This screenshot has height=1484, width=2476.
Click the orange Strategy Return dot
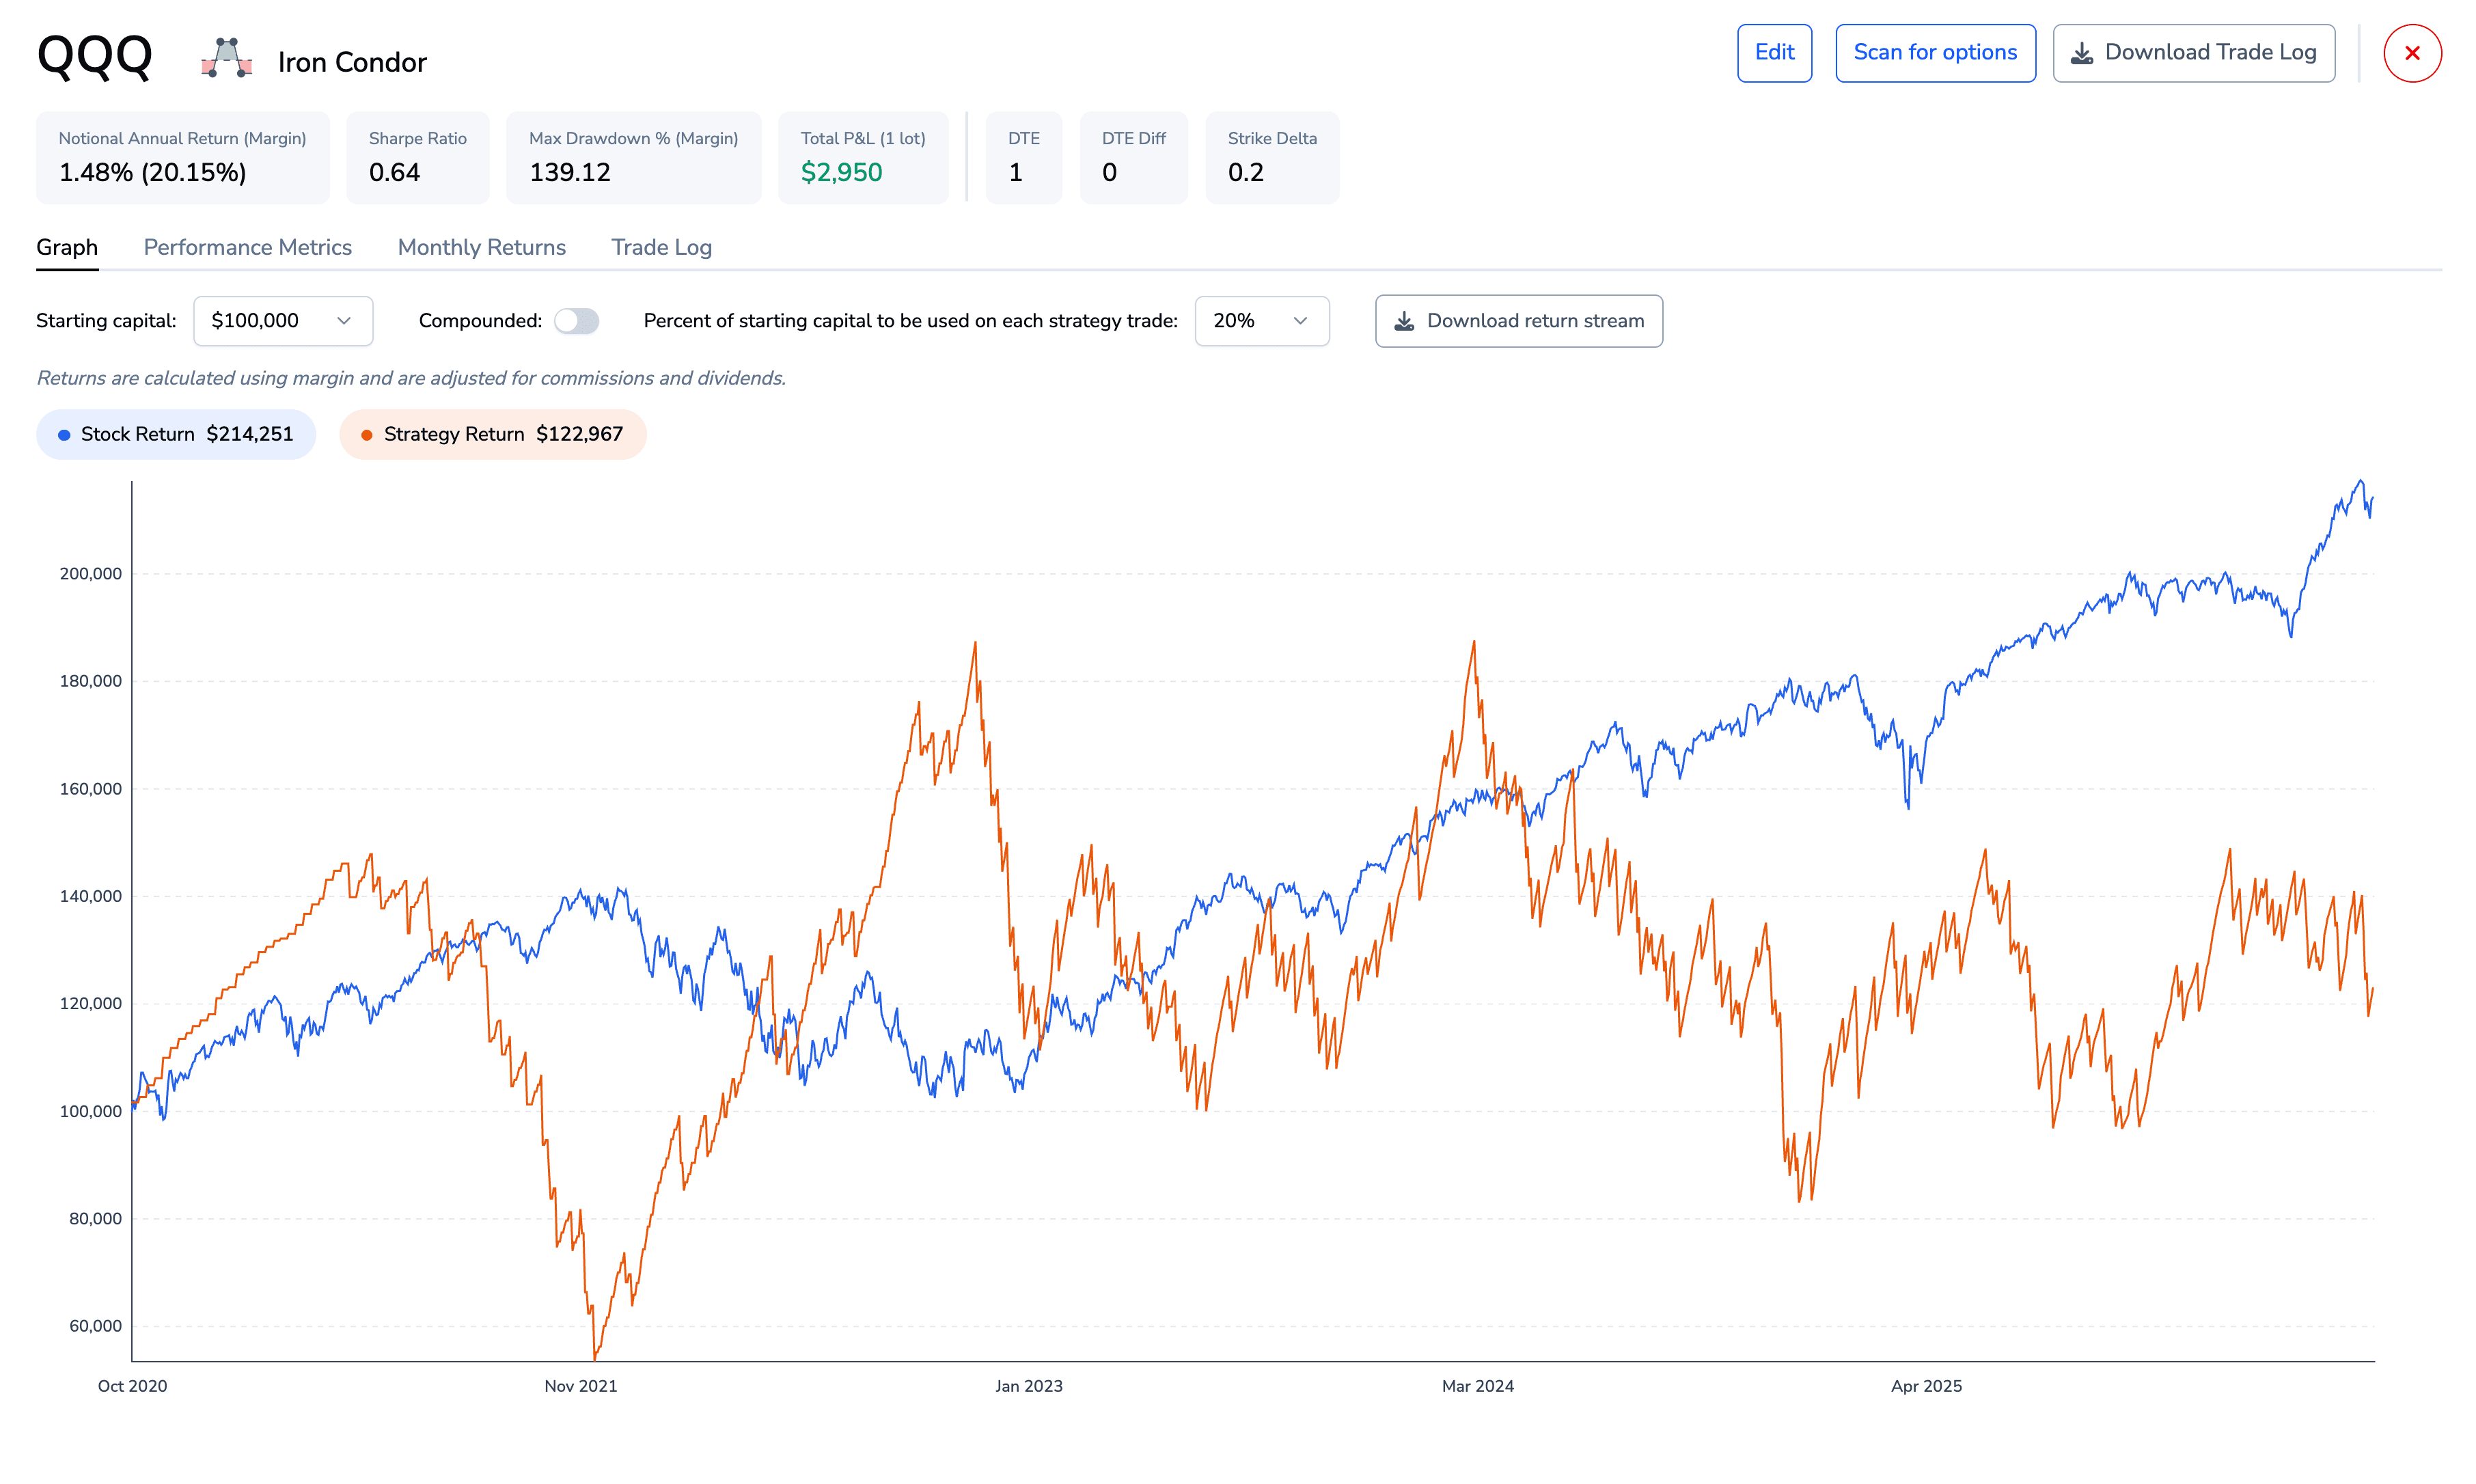366,435
